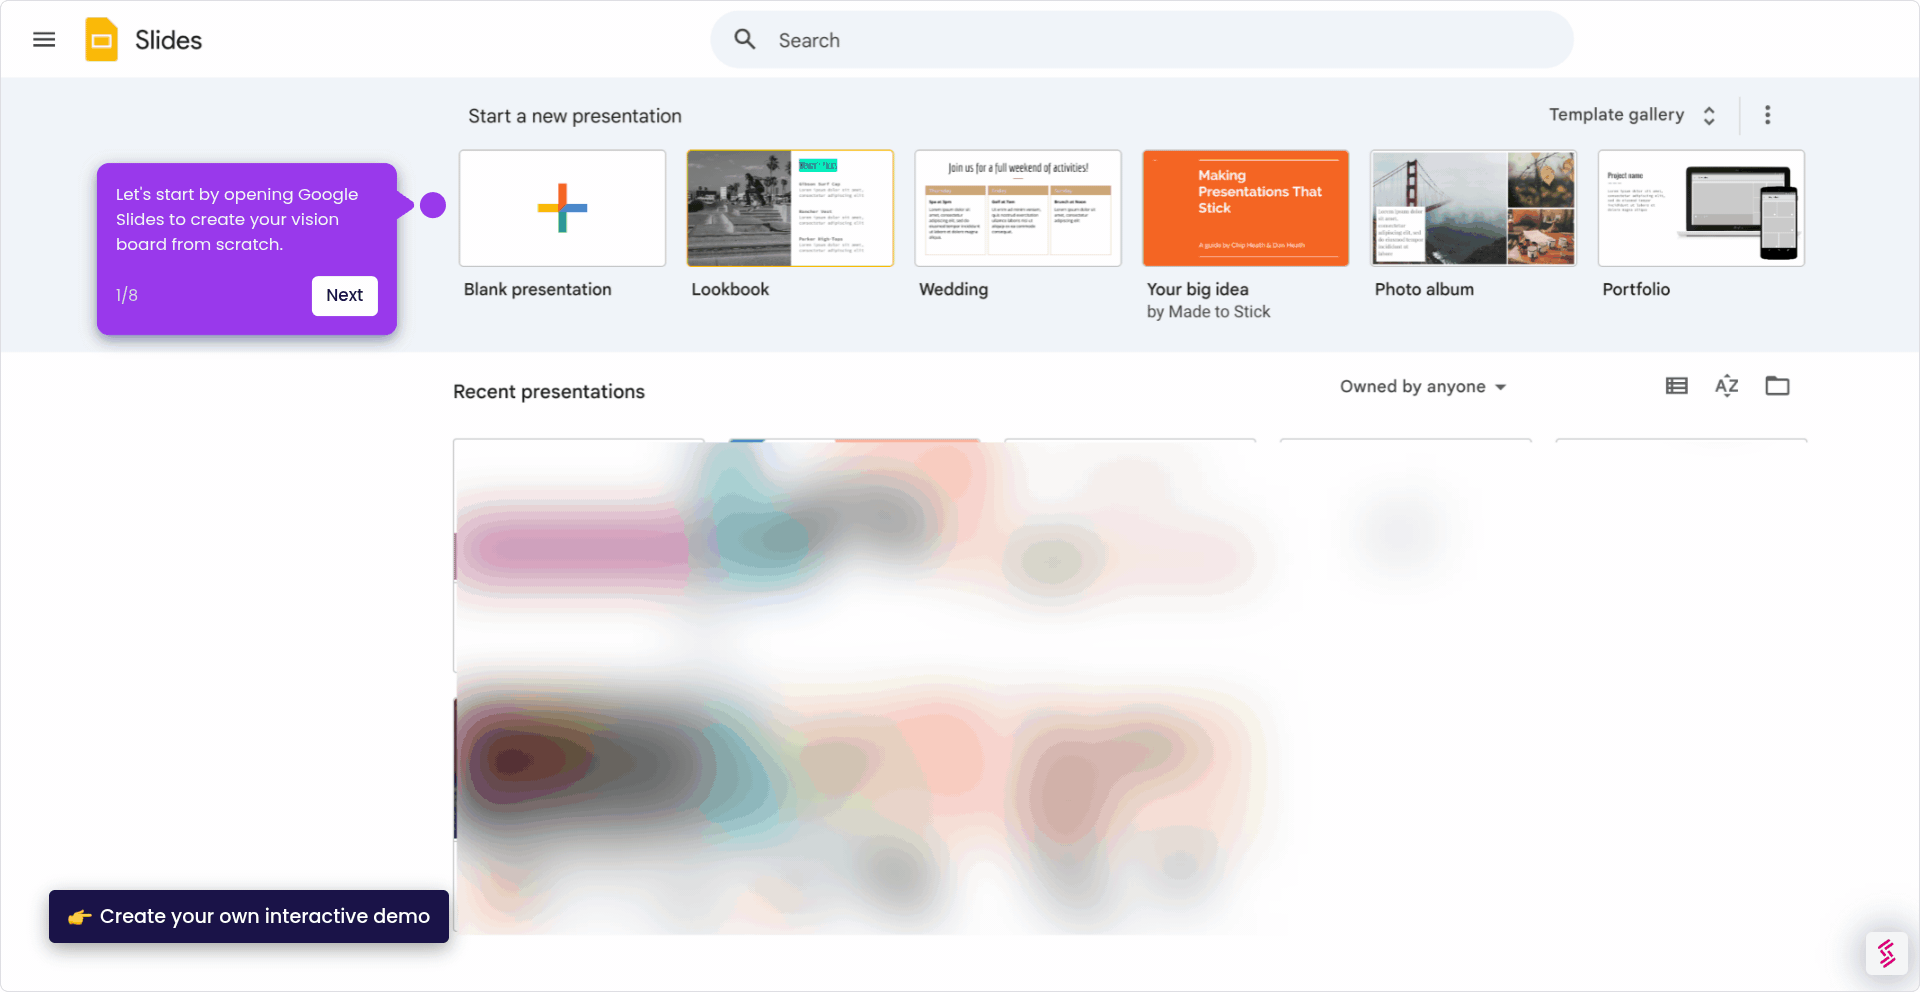Image resolution: width=1920 pixels, height=992 pixels.
Task: Open the Wedding template thumbnail
Action: click(1018, 208)
